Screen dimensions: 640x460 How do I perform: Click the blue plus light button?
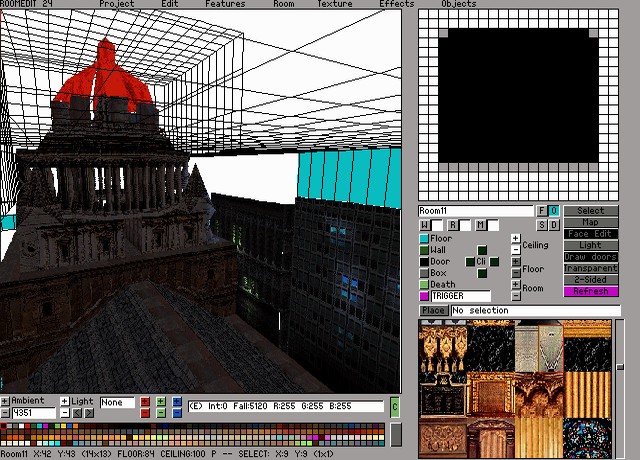tap(177, 402)
